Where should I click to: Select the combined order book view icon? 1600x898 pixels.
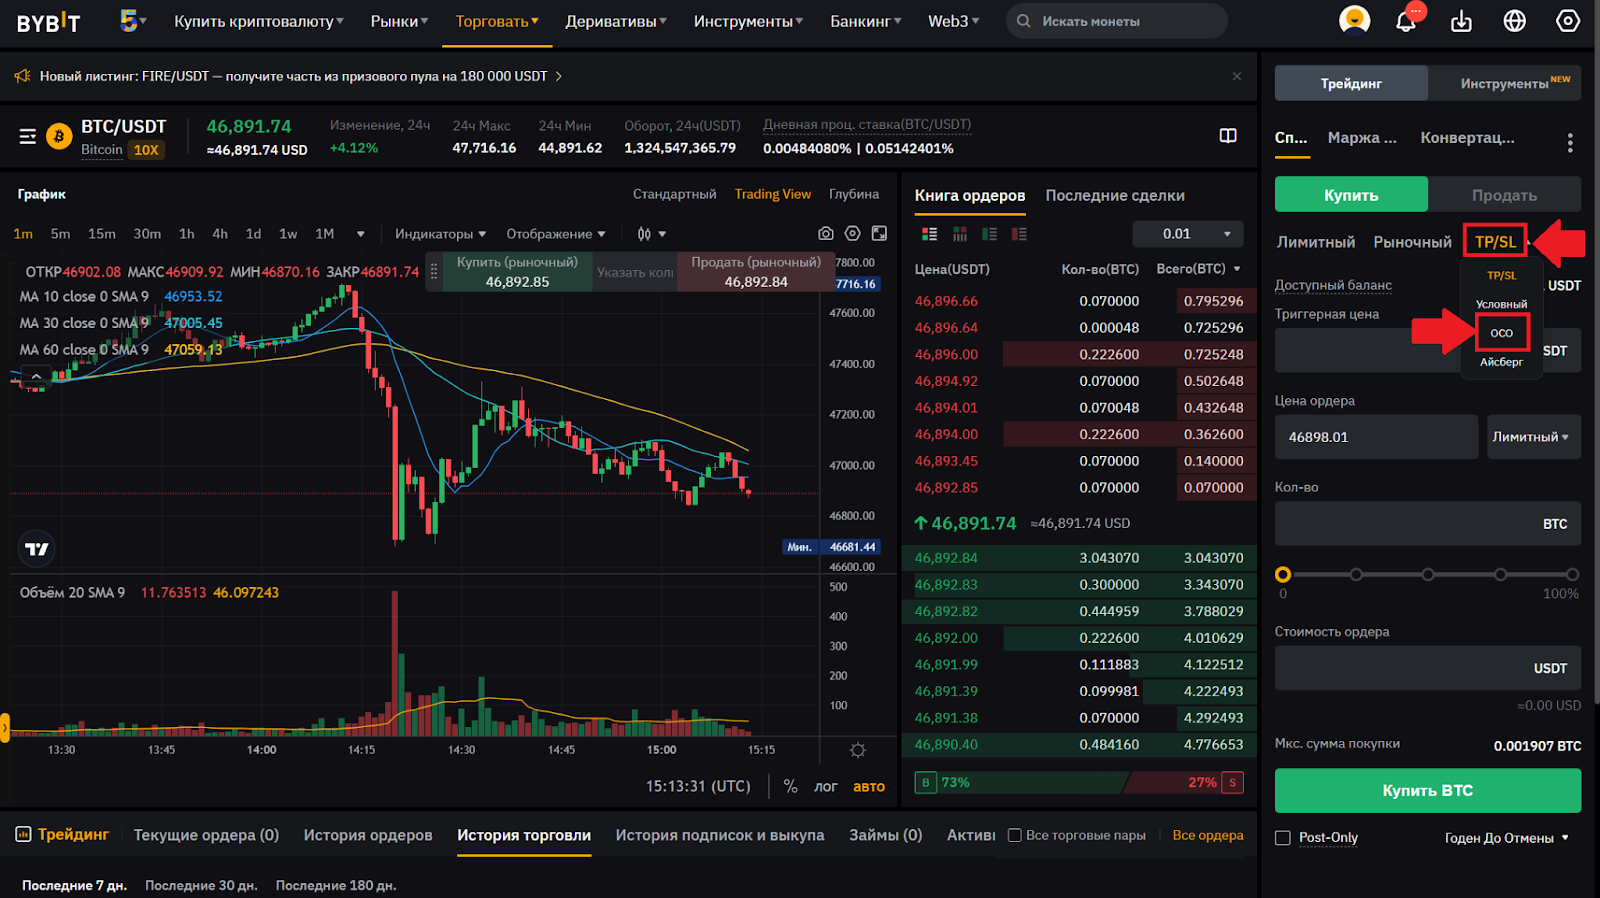pos(929,234)
